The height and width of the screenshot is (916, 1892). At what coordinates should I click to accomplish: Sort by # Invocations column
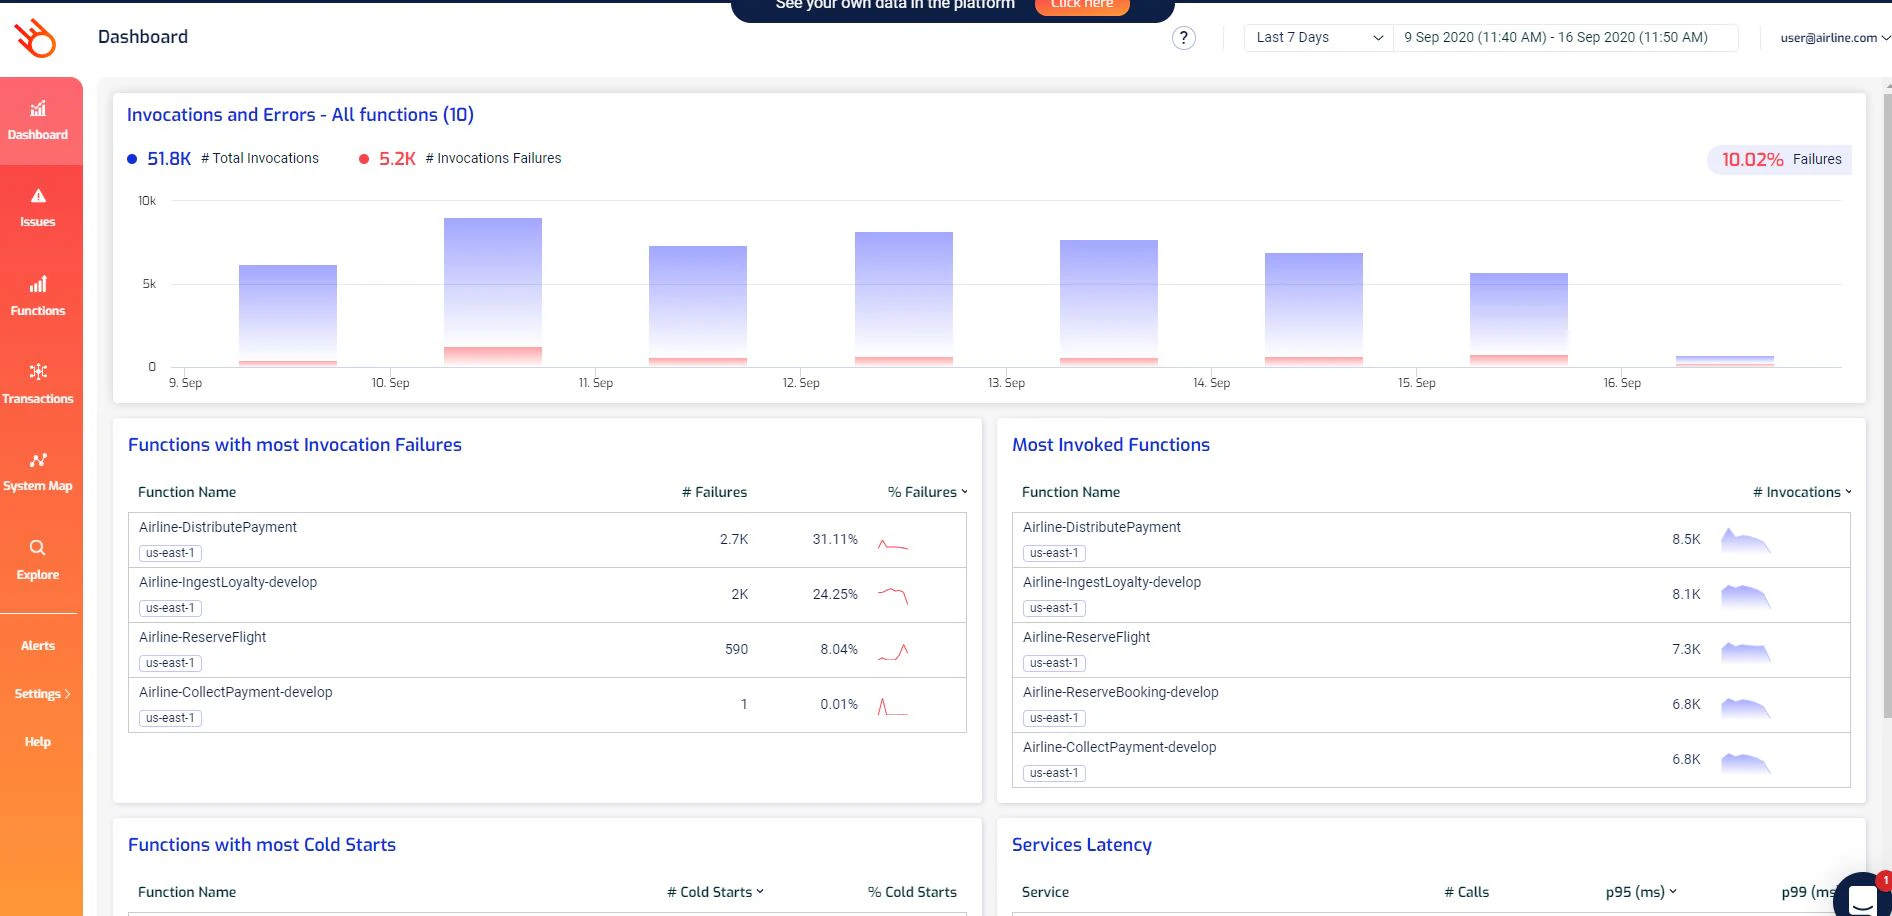coord(1802,492)
